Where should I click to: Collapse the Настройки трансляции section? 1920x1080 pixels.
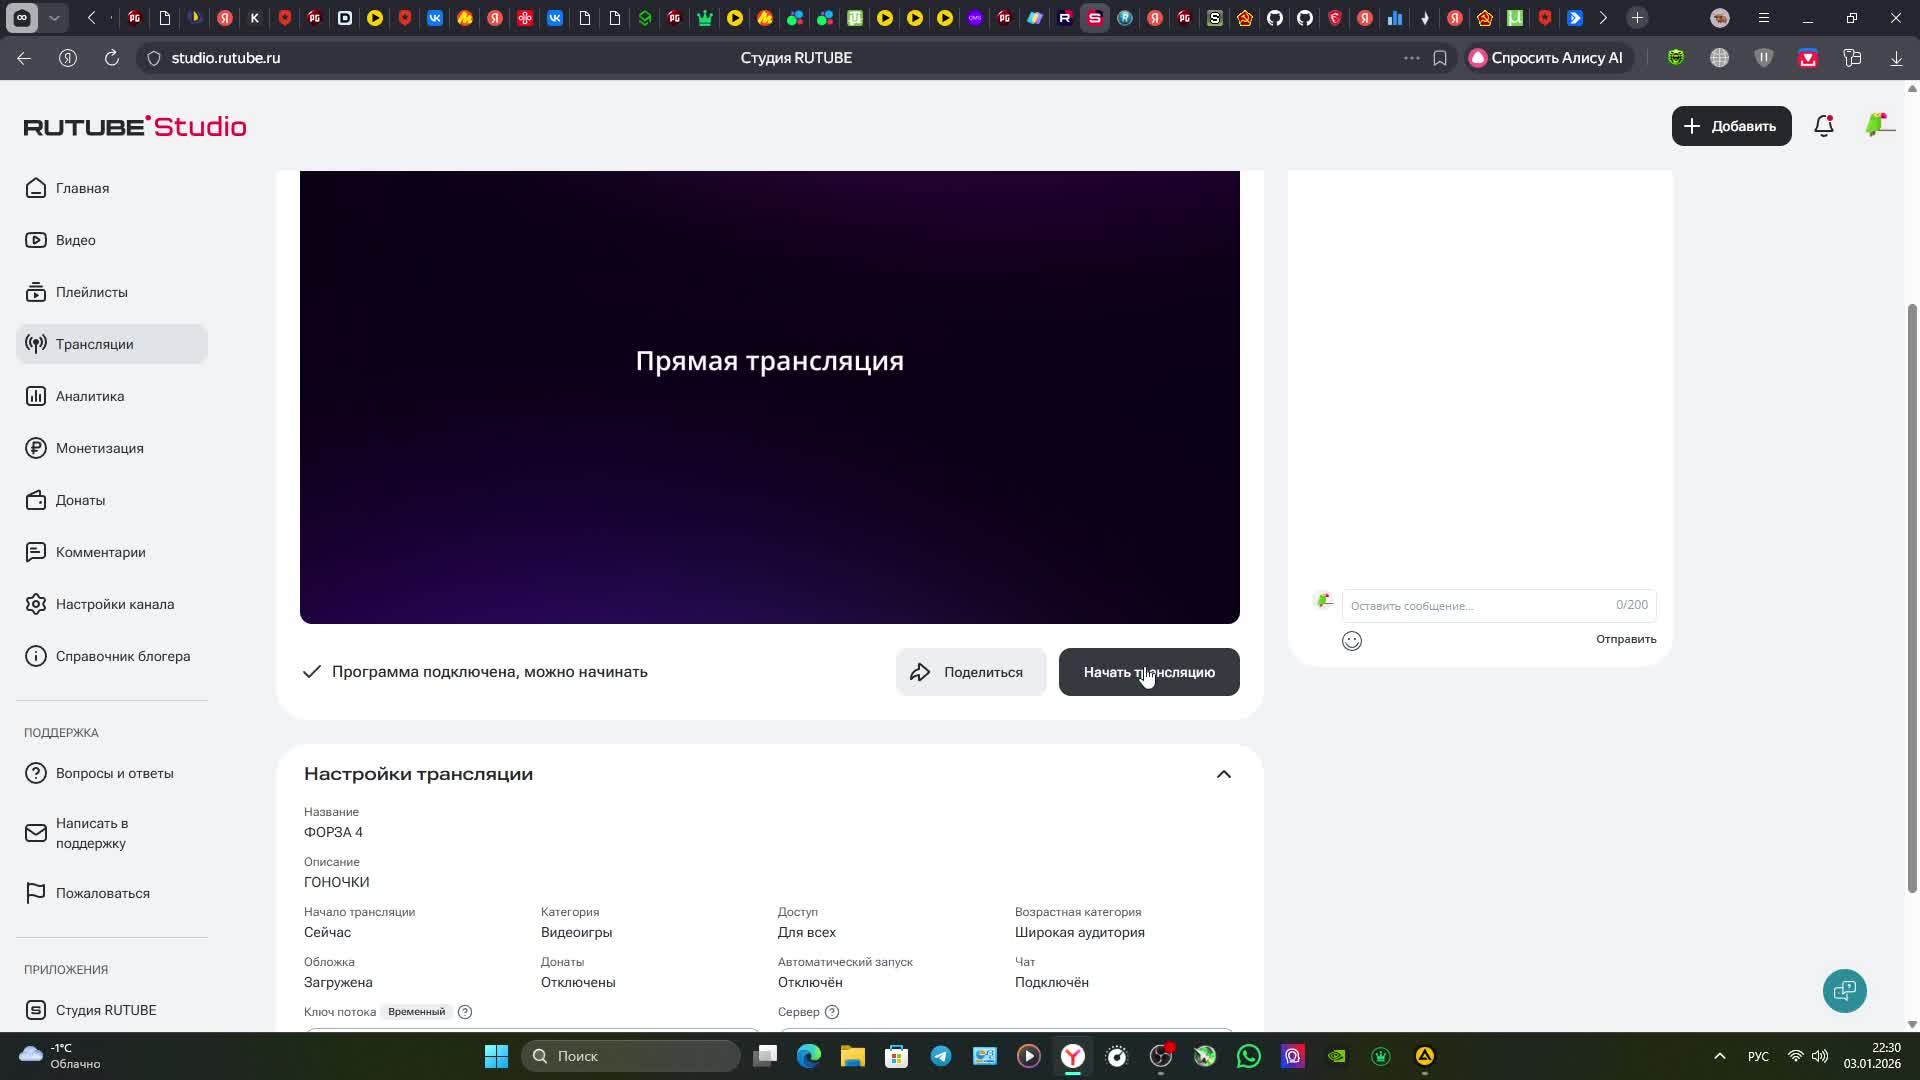point(1223,774)
